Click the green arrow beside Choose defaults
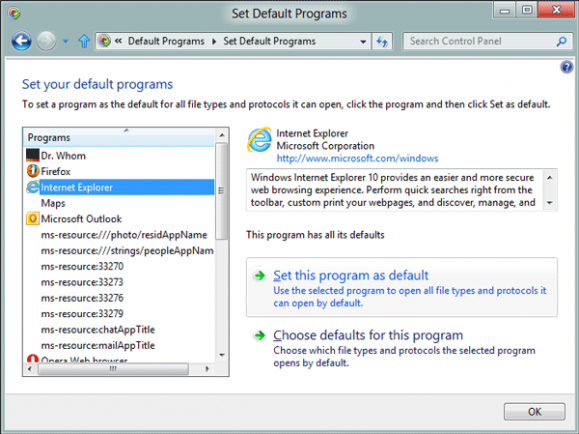 click(260, 335)
